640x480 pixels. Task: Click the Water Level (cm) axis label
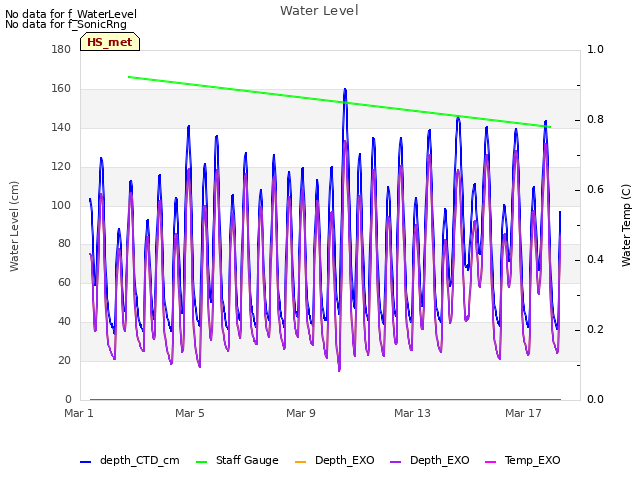pos(14,227)
